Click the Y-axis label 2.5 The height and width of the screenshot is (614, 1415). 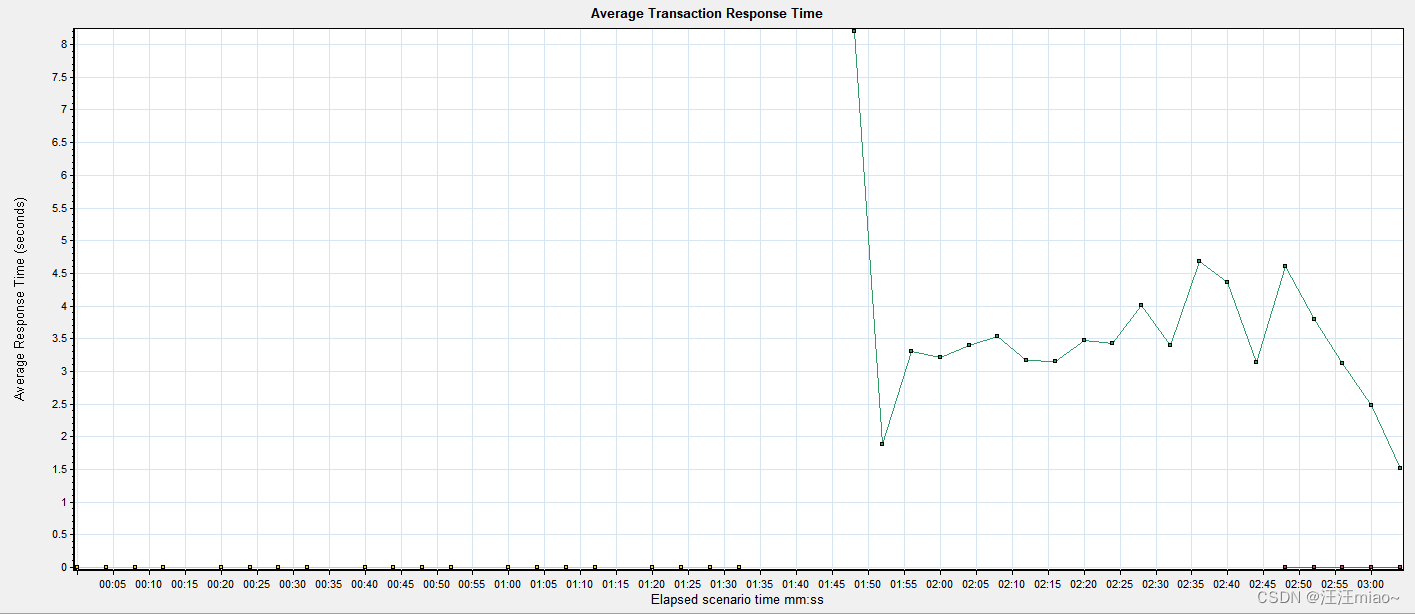coord(59,404)
